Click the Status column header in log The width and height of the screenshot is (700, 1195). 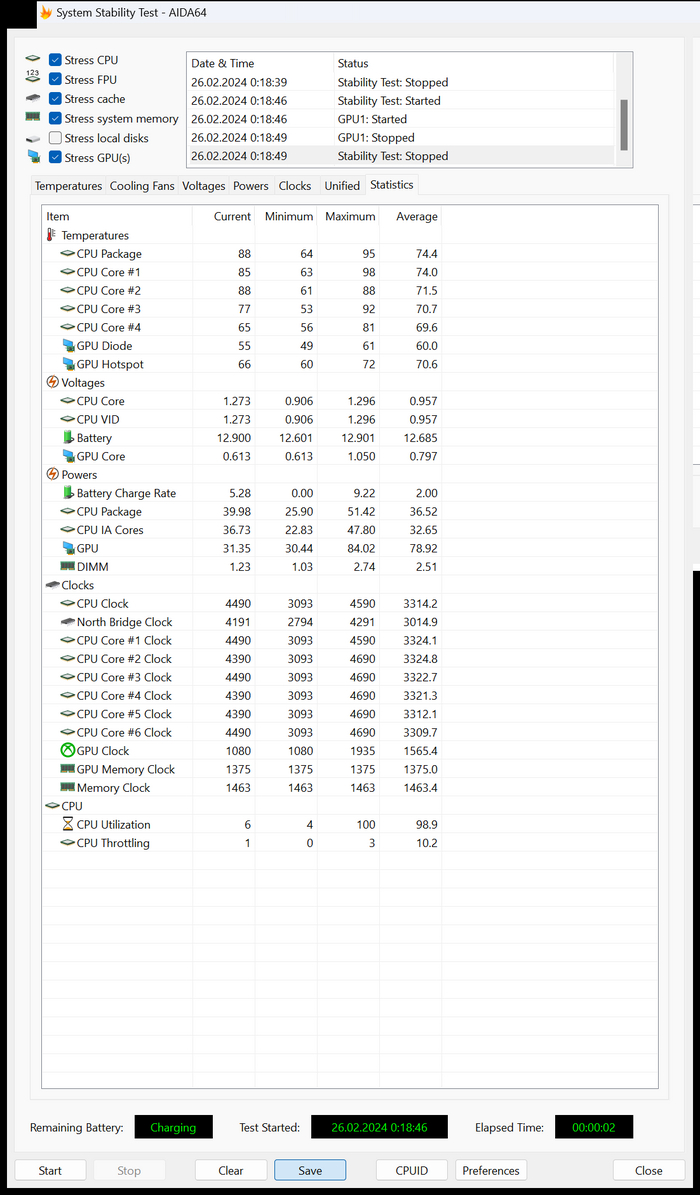point(474,63)
